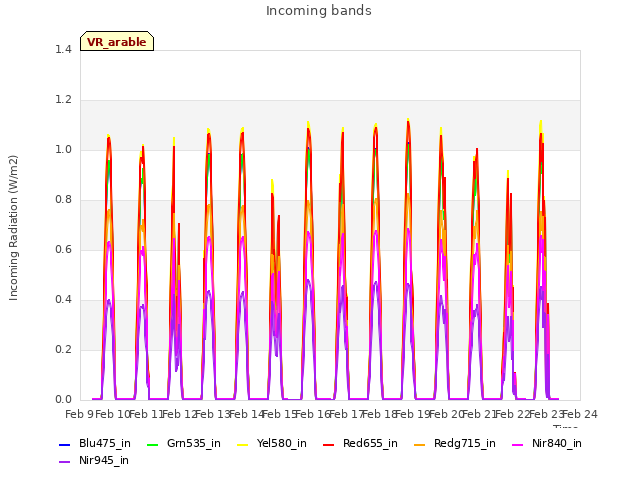
Task: Click the Incoming bands chart title
Action: (319, 11)
